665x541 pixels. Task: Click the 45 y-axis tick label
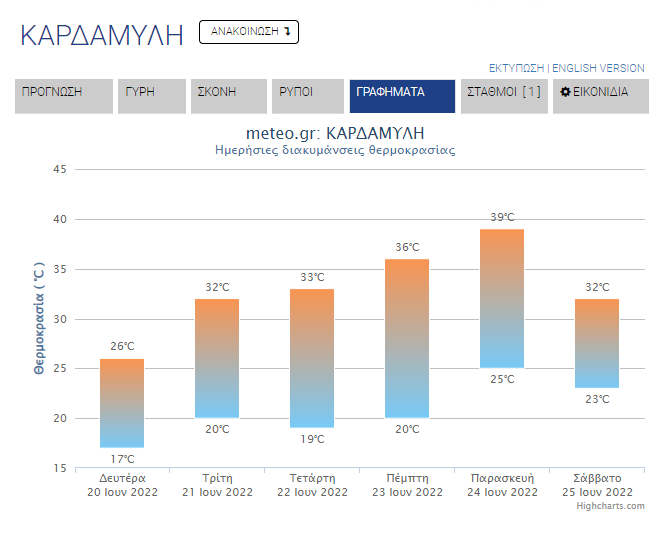[x=60, y=170]
